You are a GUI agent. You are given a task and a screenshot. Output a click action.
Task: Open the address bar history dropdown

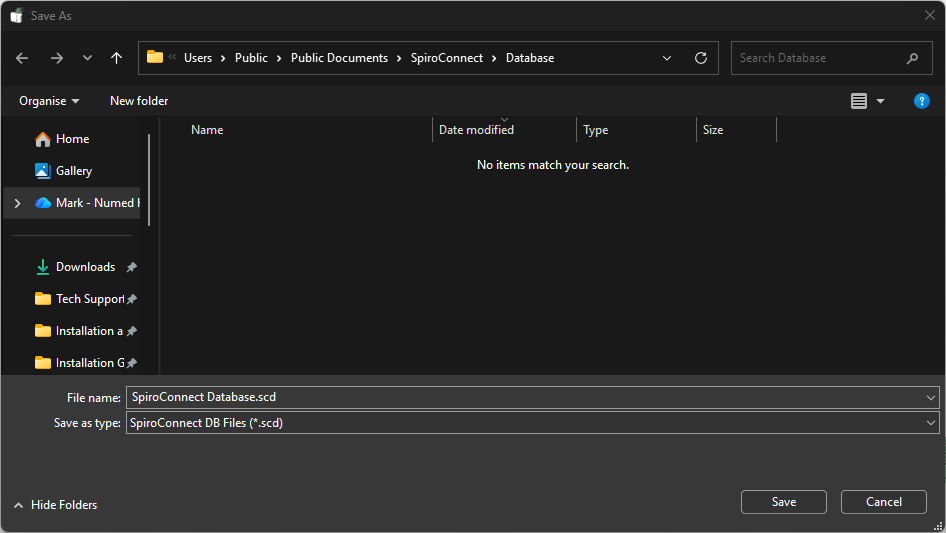coord(667,58)
